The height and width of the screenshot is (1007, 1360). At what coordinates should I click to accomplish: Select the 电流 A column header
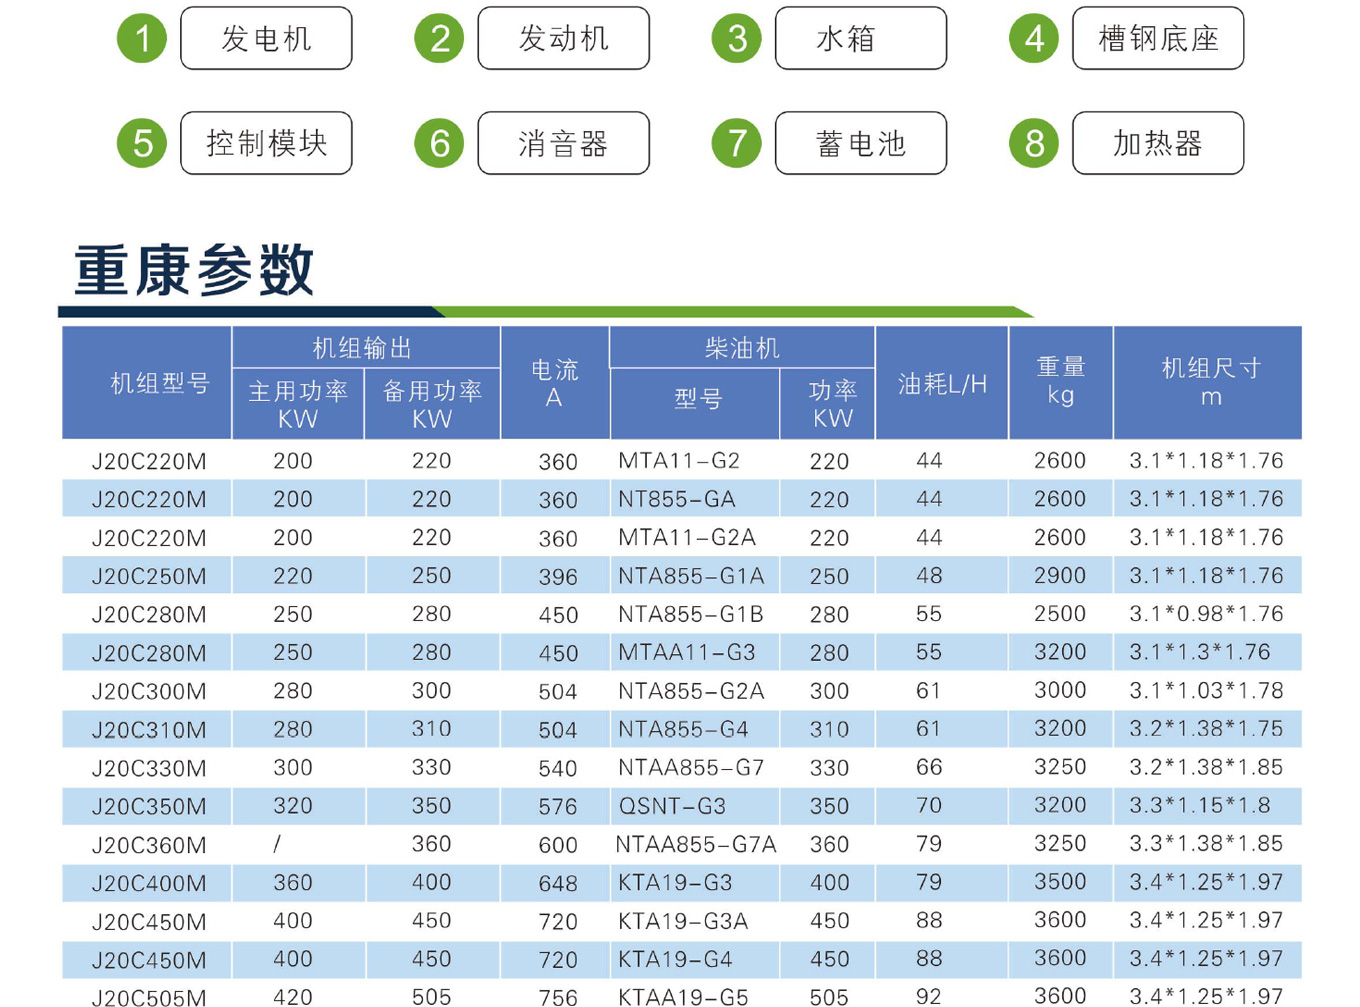[555, 383]
